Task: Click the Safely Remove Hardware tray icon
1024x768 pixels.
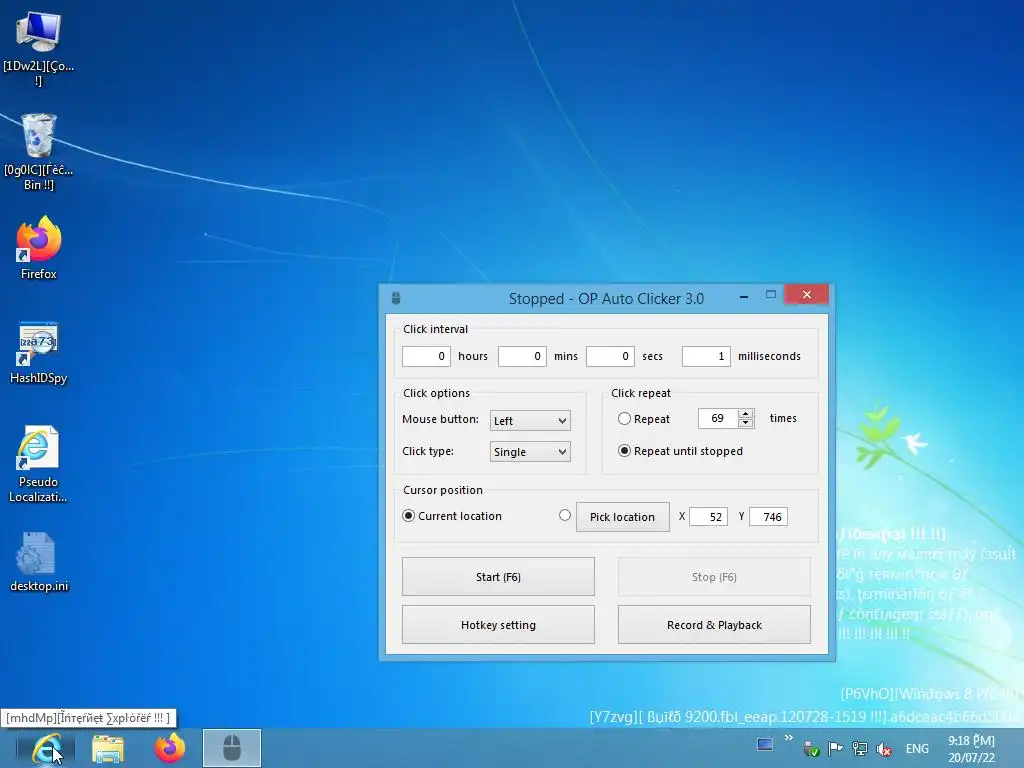Action: click(x=811, y=749)
